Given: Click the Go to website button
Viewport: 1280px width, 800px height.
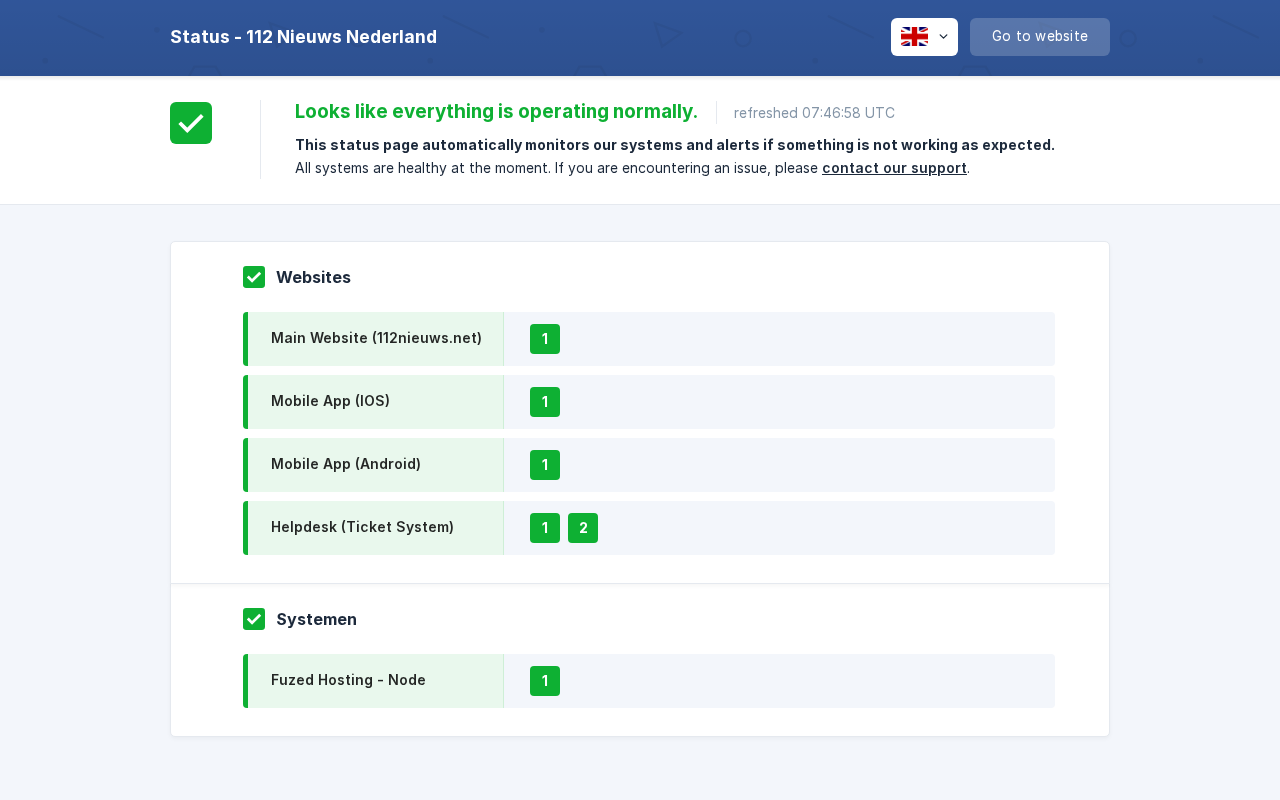Looking at the screenshot, I should (x=1040, y=37).
